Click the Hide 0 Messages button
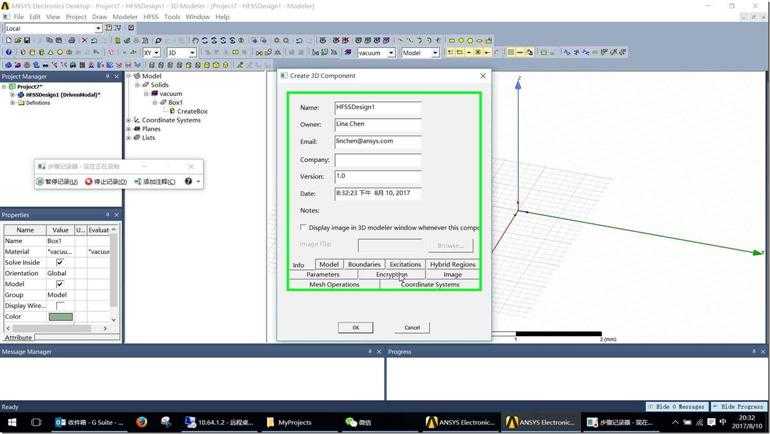Screen dimensions: 770x434 click(677, 407)
